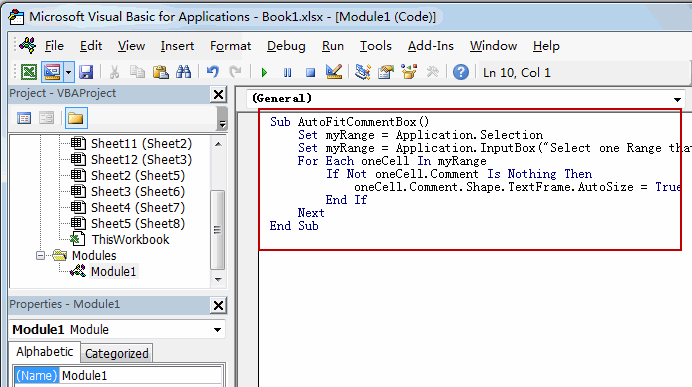Click the Paste clipboard icon
This screenshot has height=387, width=692.
pos(161,71)
